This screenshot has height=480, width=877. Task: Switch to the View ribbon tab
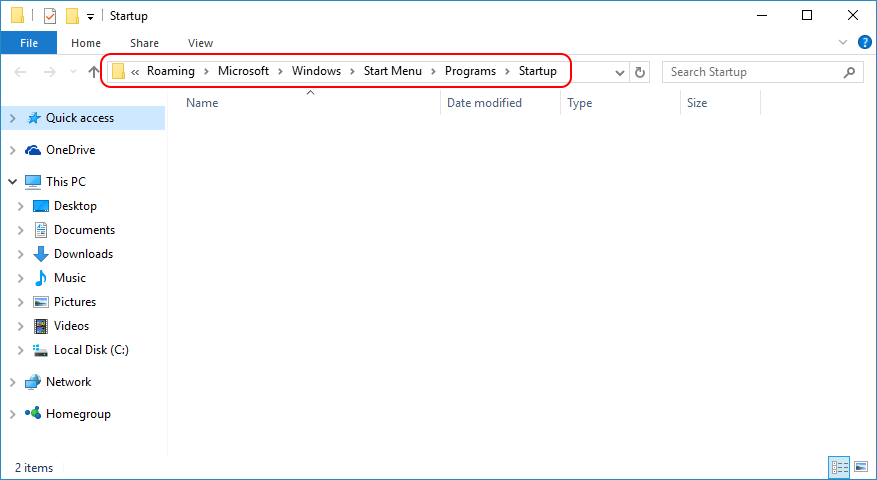point(200,43)
